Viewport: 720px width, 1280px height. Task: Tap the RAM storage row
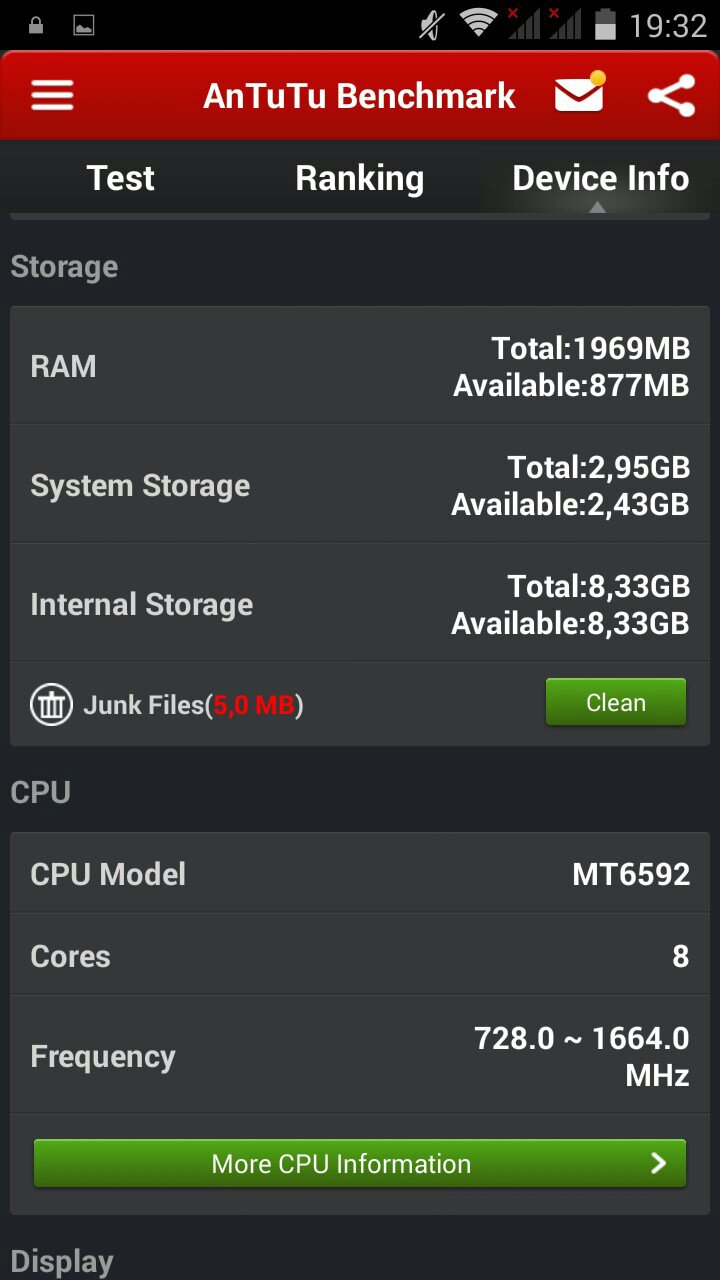pos(360,366)
